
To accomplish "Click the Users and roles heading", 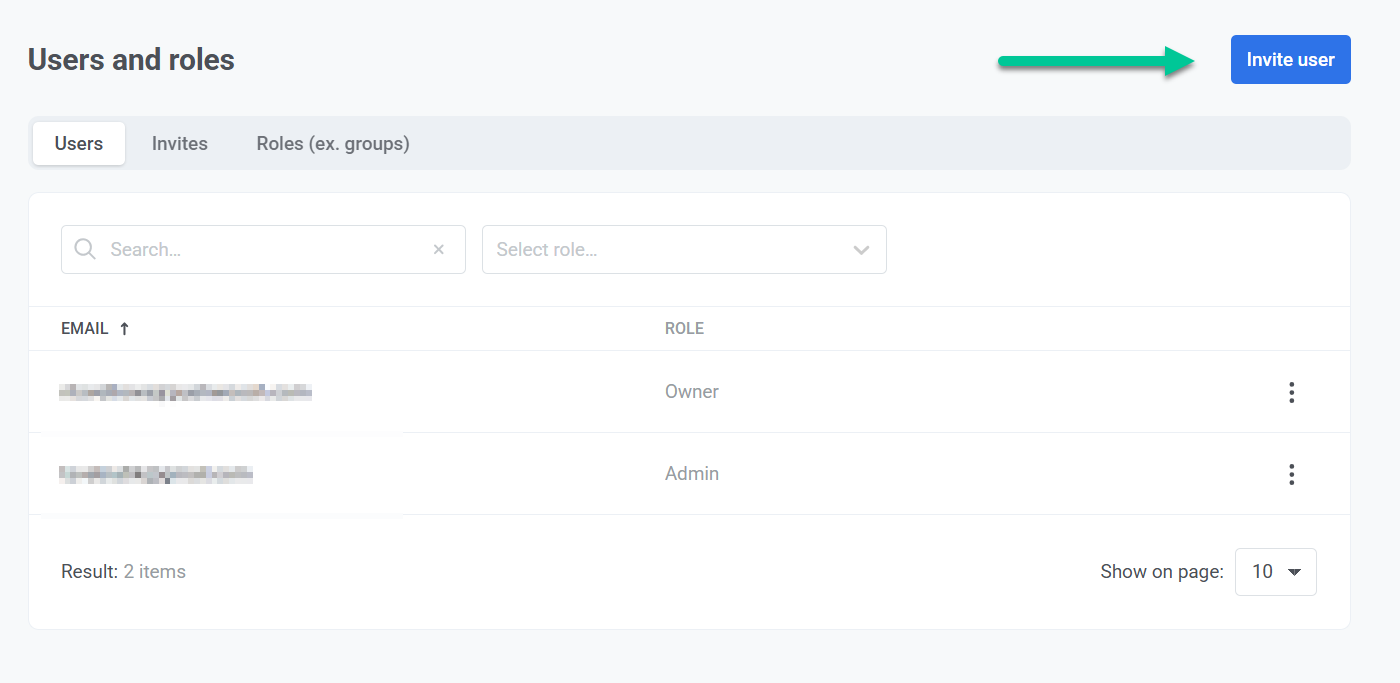I will 131,60.
